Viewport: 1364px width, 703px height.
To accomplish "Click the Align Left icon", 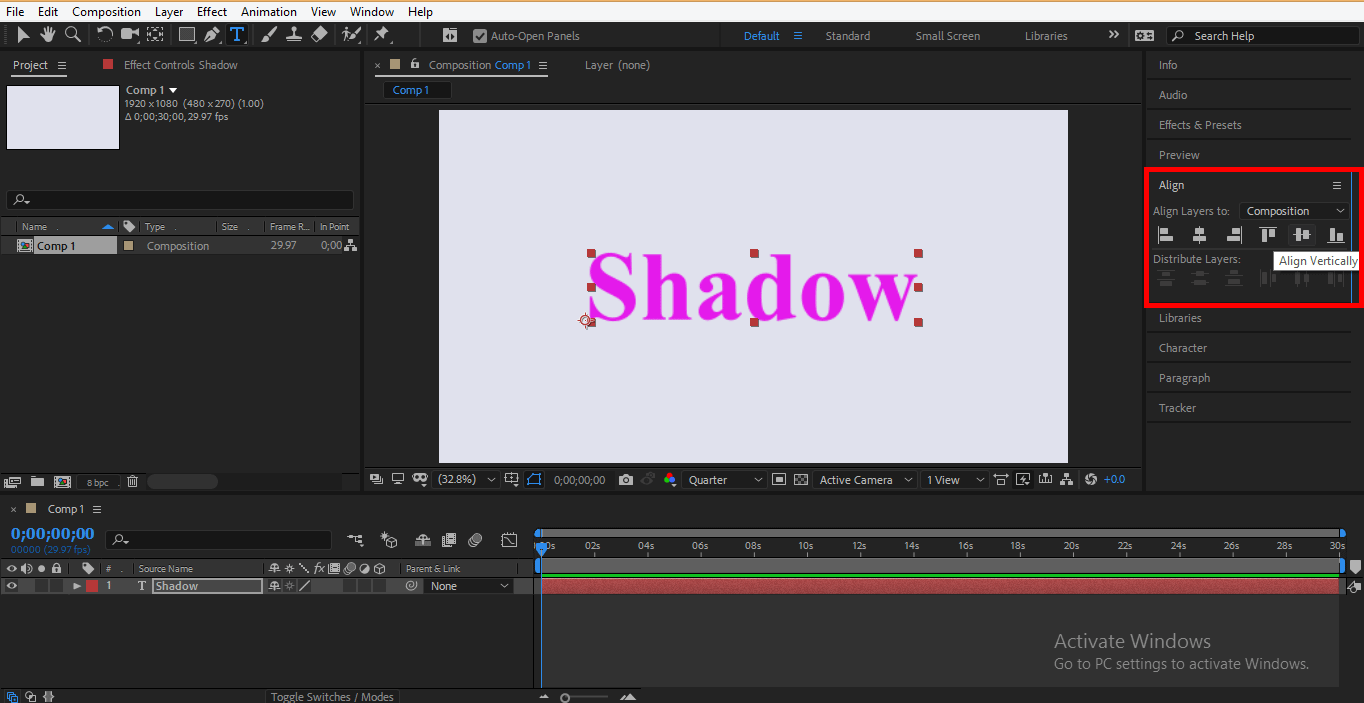I will point(1166,235).
